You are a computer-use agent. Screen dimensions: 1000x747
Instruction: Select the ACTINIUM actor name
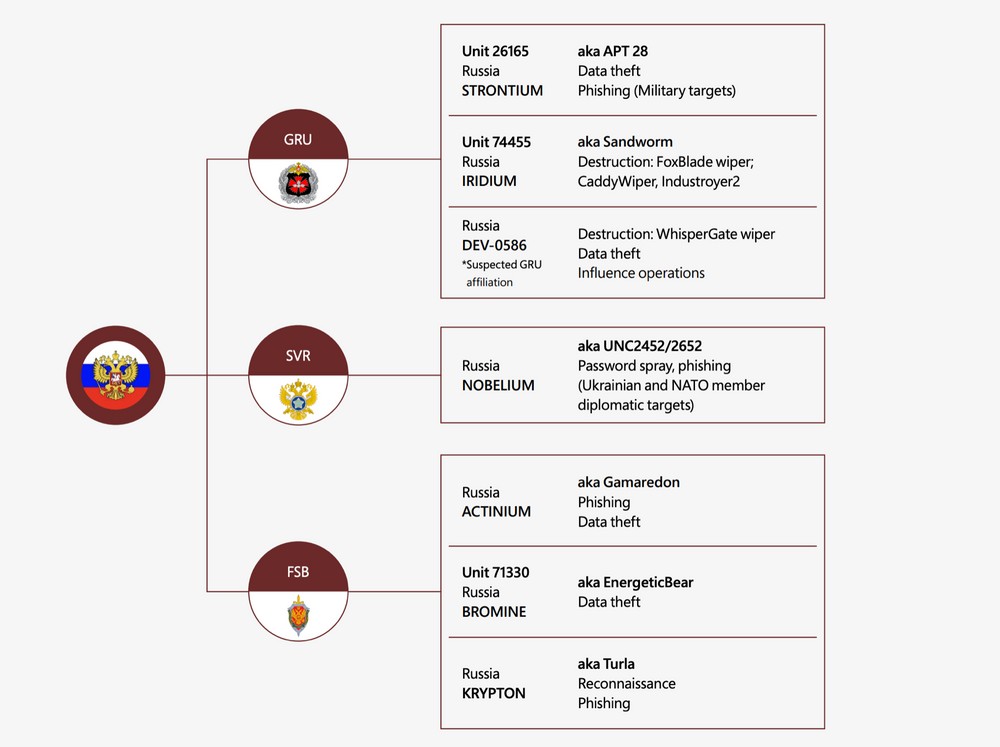pyautogui.click(x=496, y=512)
